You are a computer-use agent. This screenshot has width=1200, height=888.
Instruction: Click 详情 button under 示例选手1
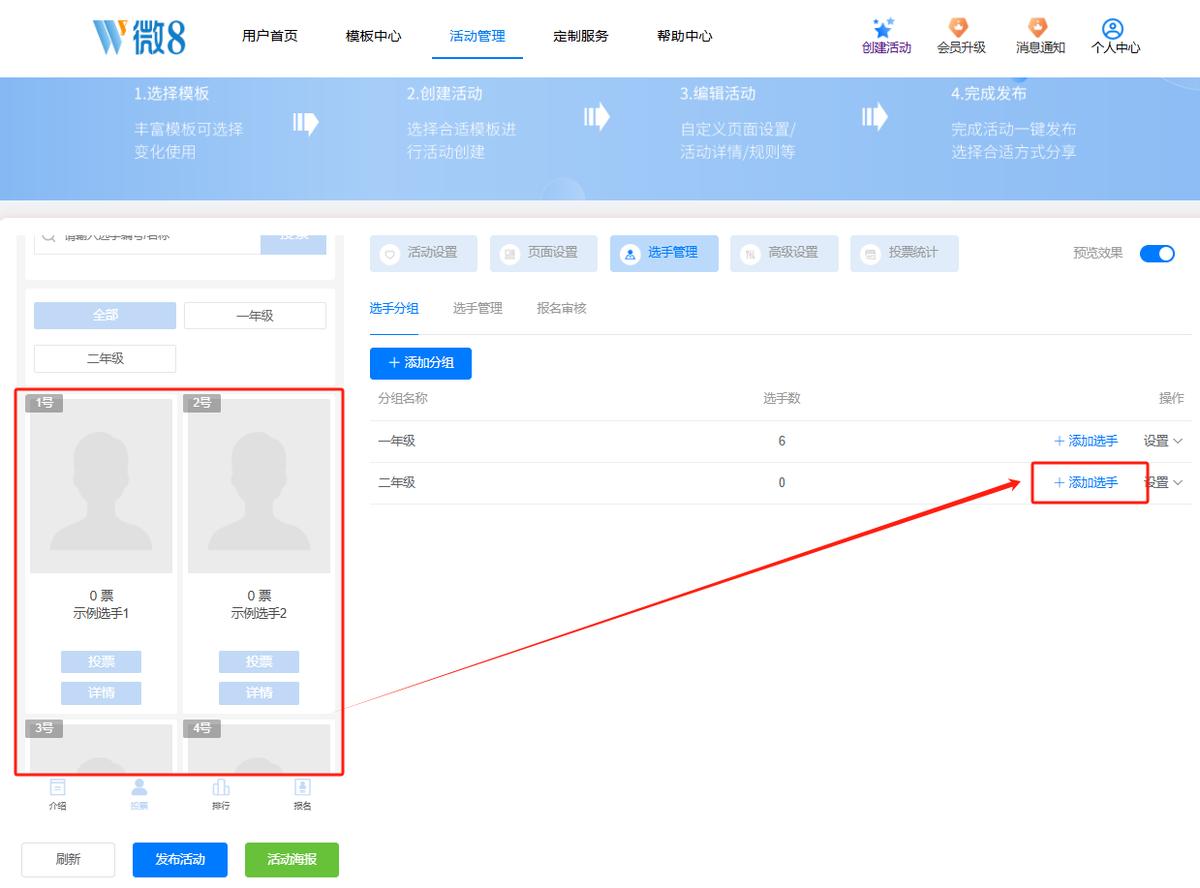(x=101, y=693)
